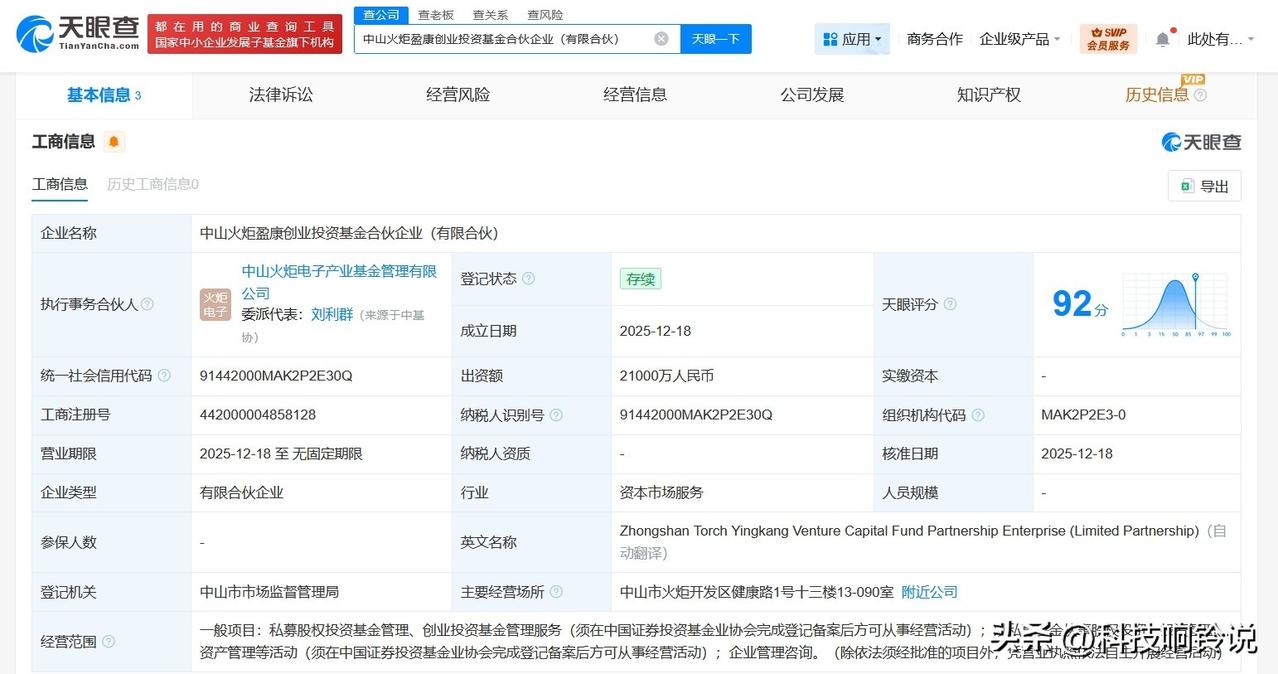The width and height of the screenshot is (1278, 674).
Task: Open notifications via the bell icon
Action: tap(1162, 38)
